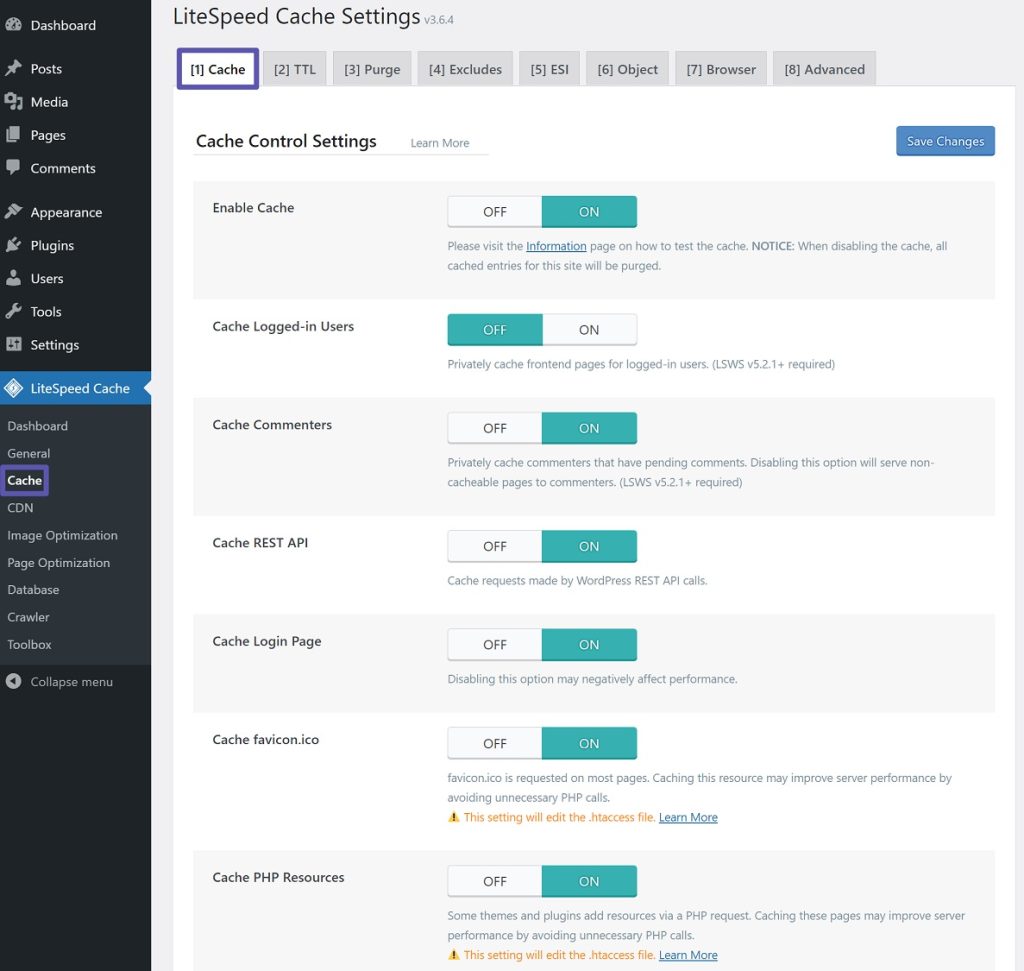
Task: Click the Comments speech bubble icon
Action: pyautogui.click(x=13, y=167)
